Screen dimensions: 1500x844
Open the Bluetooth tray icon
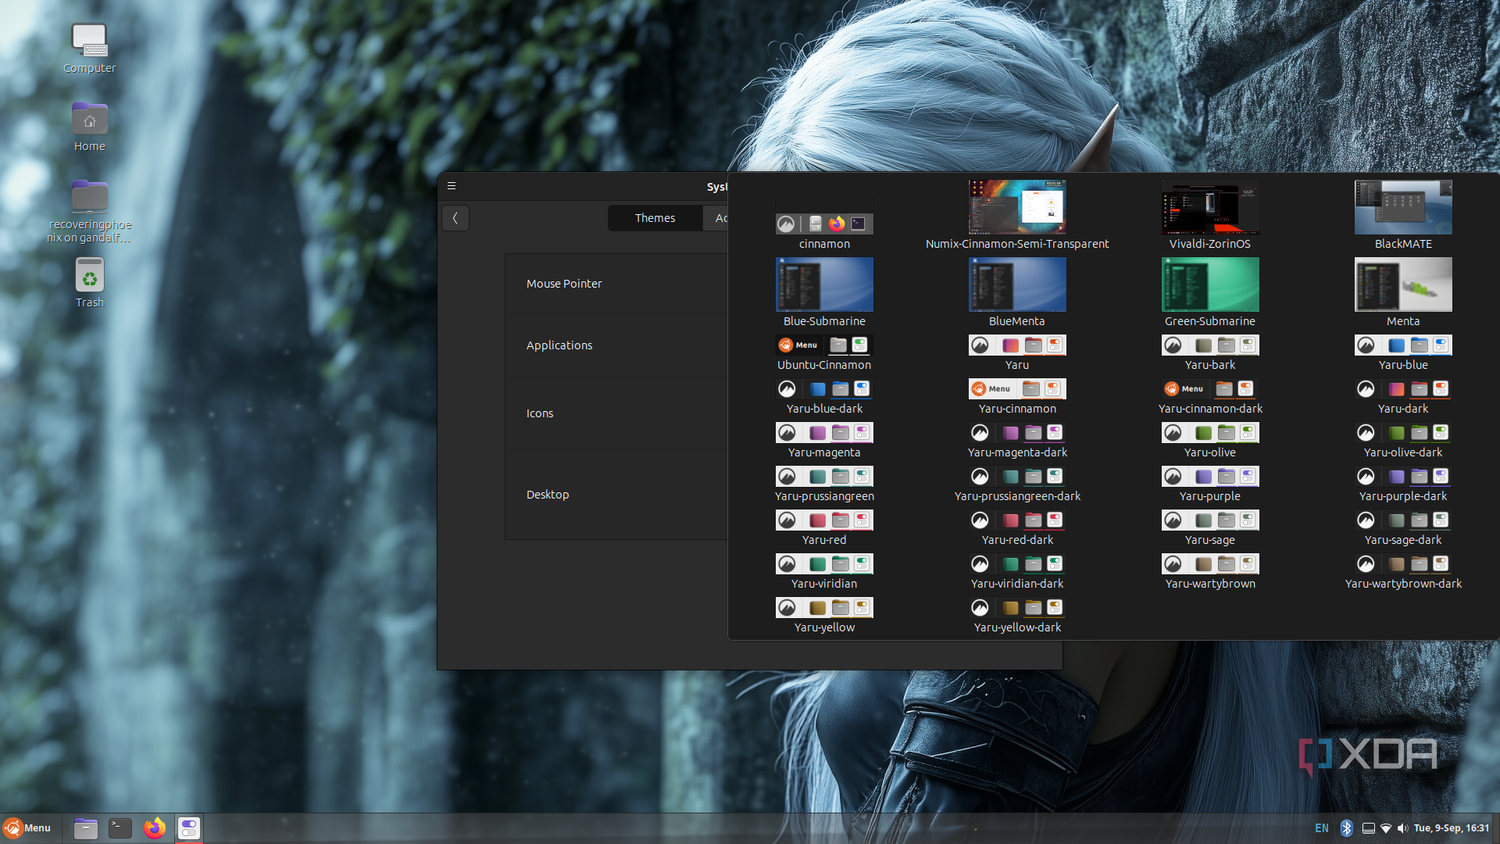point(1346,828)
